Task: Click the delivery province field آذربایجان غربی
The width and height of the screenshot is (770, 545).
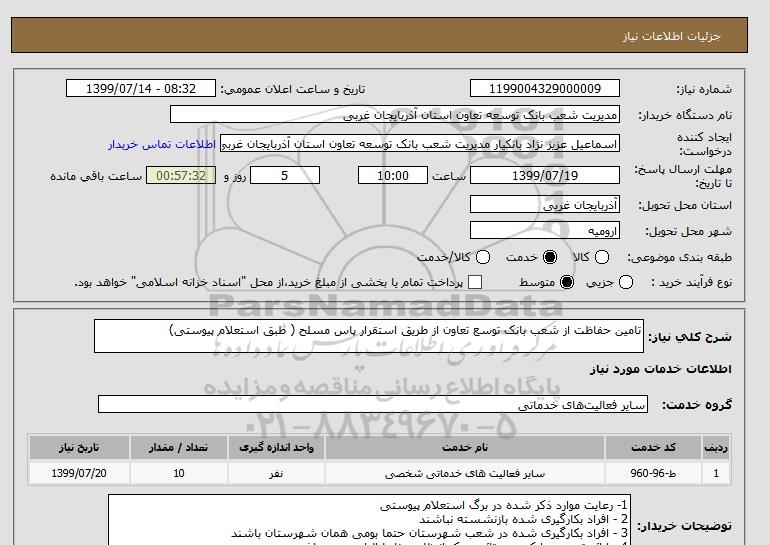Action: point(545,204)
